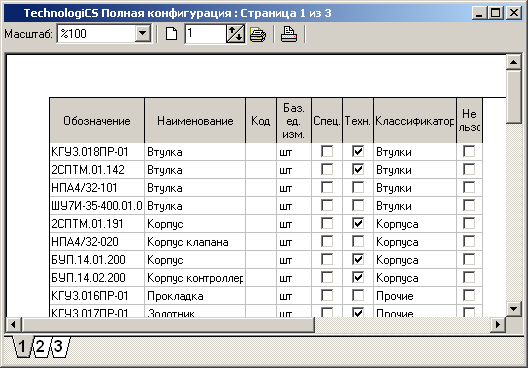Switch to page tab 3

point(59,346)
